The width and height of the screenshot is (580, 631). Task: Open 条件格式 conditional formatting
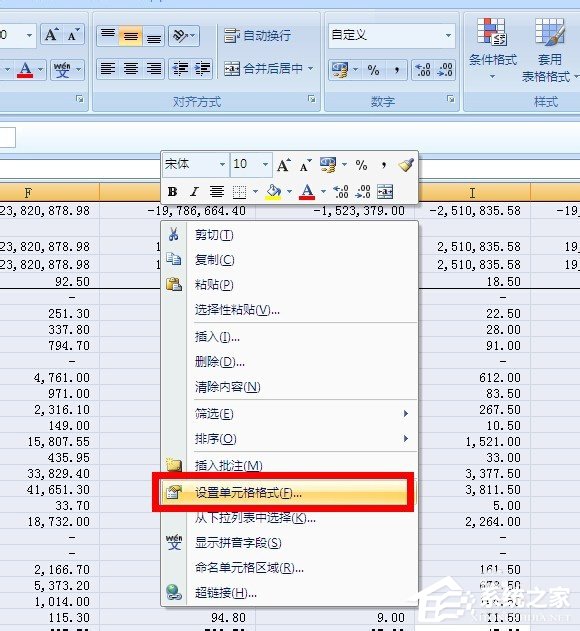click(x=492, y=48)
